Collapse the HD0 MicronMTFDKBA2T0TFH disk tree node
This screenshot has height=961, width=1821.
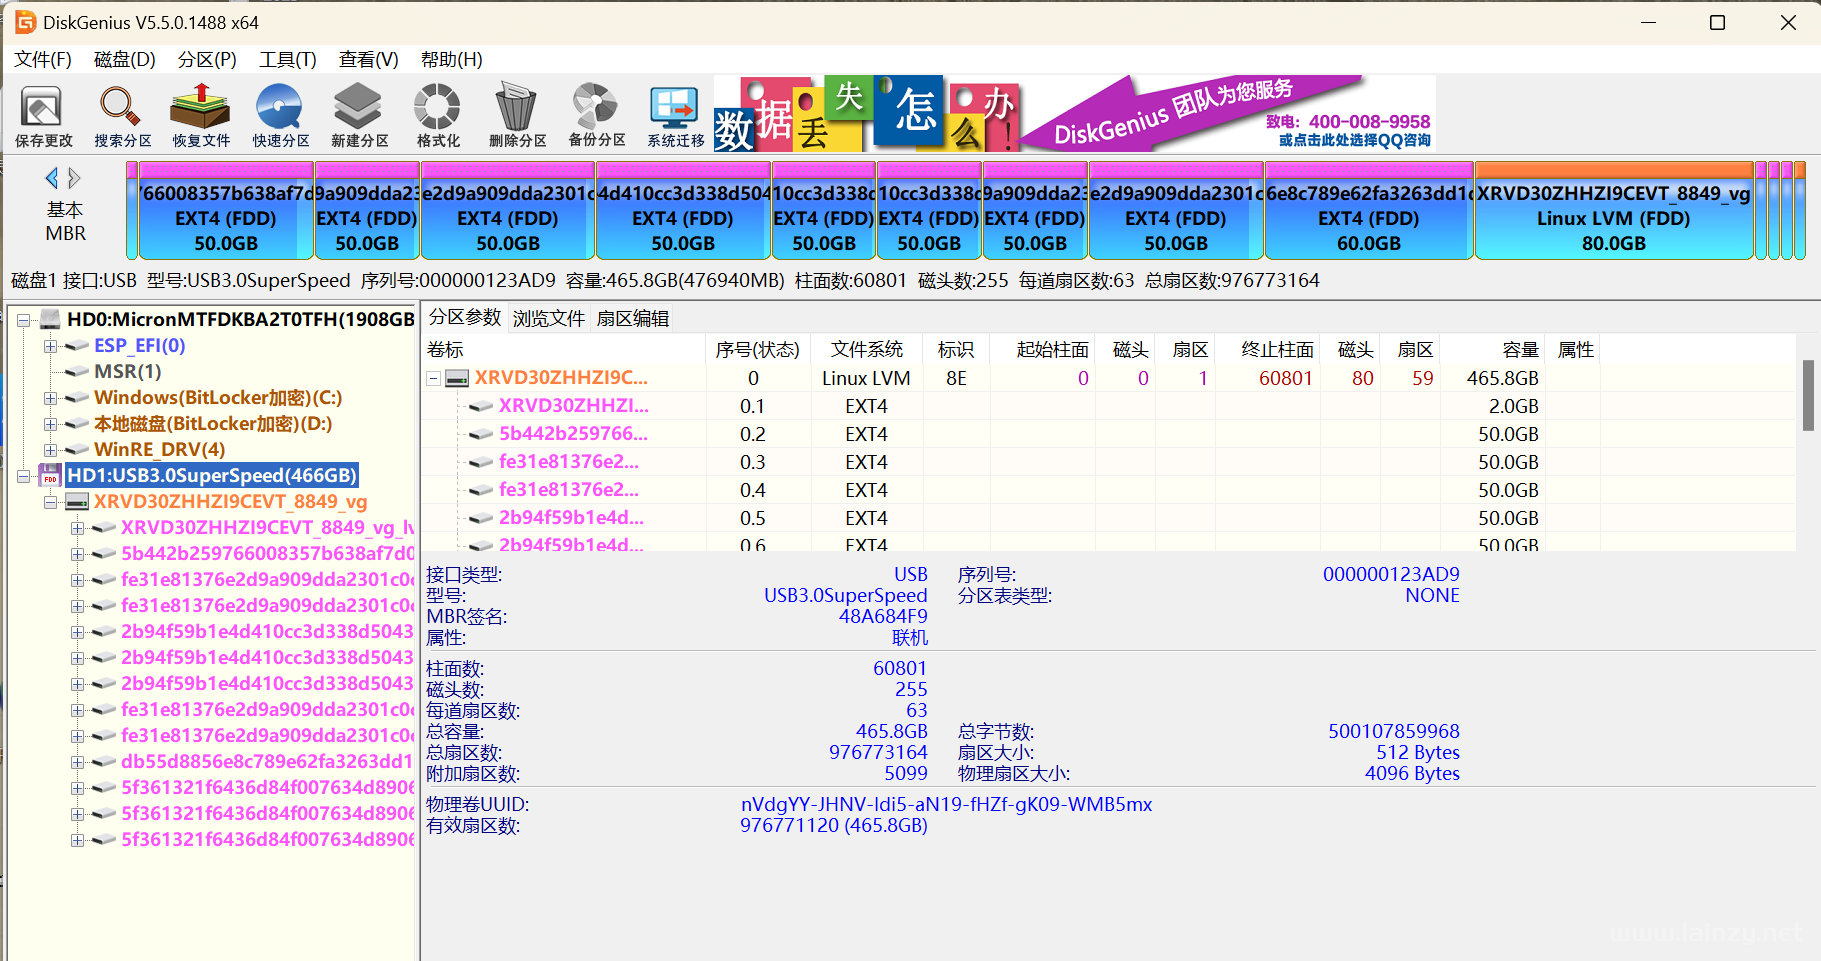(23, 320)
